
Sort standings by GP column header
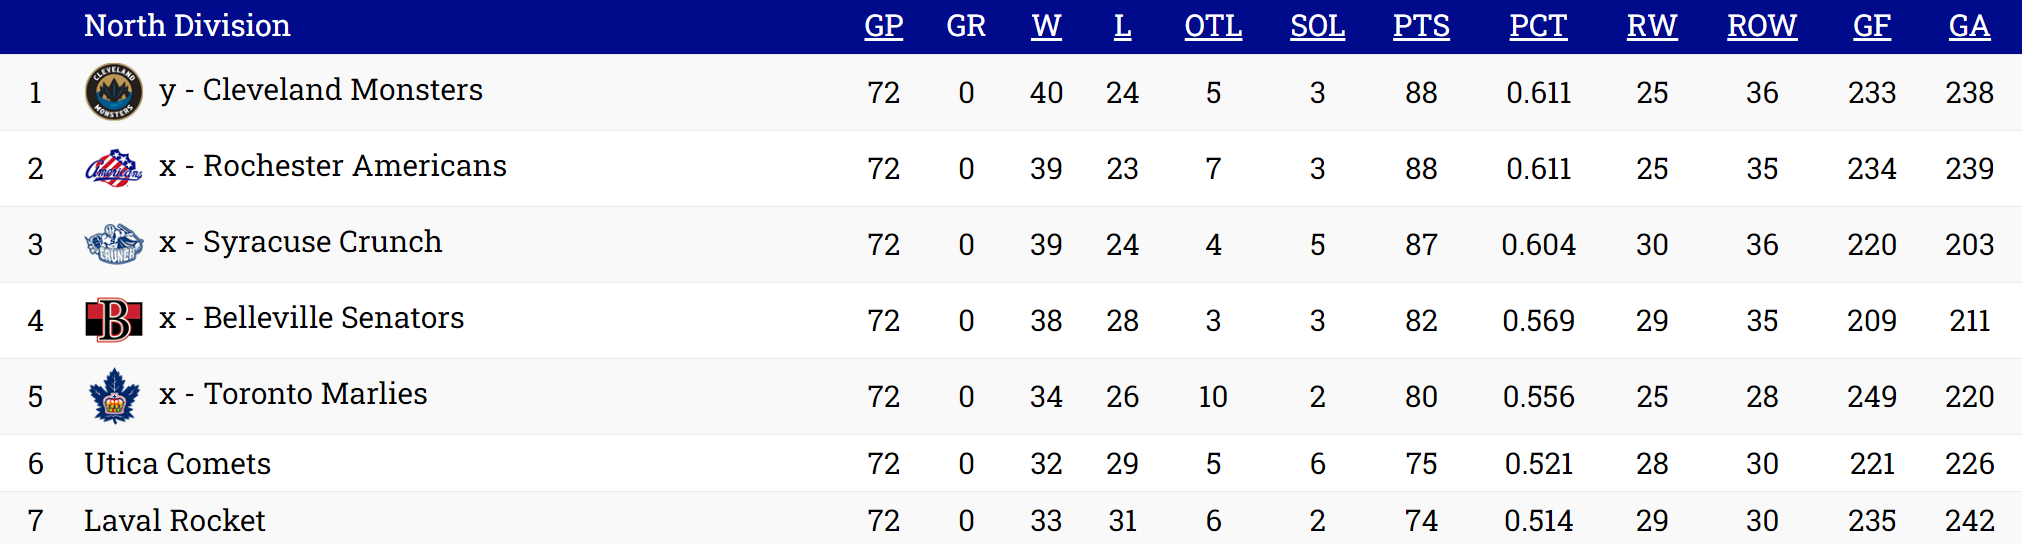coord(883,26)
